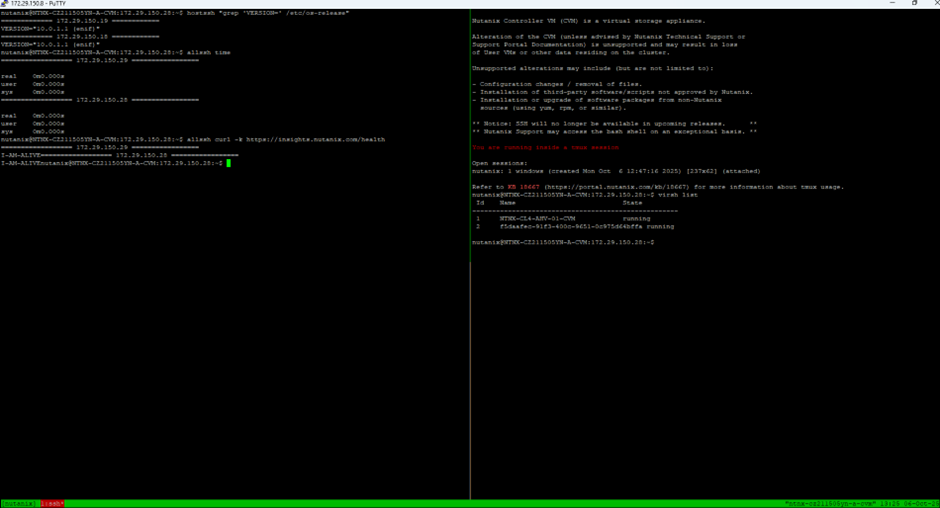Select the red '1:ssh*' tmux window tab
Viewport: 940px width, 508px height.
53,504
